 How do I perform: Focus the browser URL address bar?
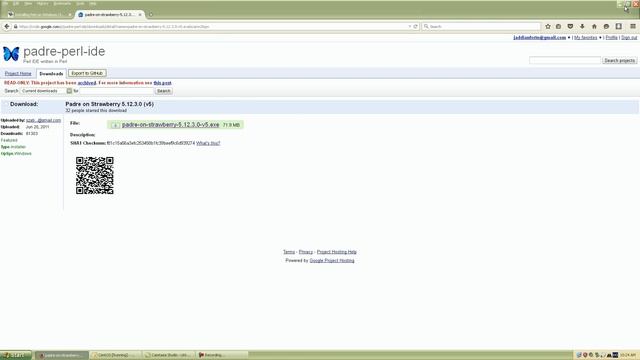pyautogui.click(x=212, y=27)
